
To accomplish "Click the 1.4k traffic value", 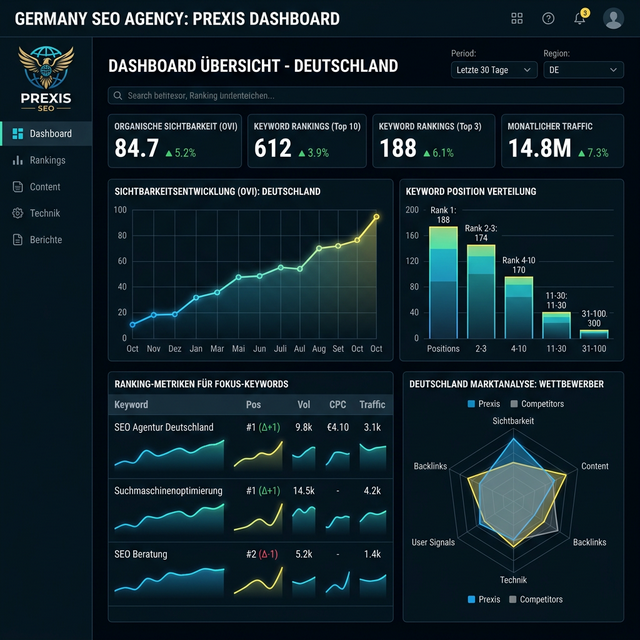I will click(372, 554).
